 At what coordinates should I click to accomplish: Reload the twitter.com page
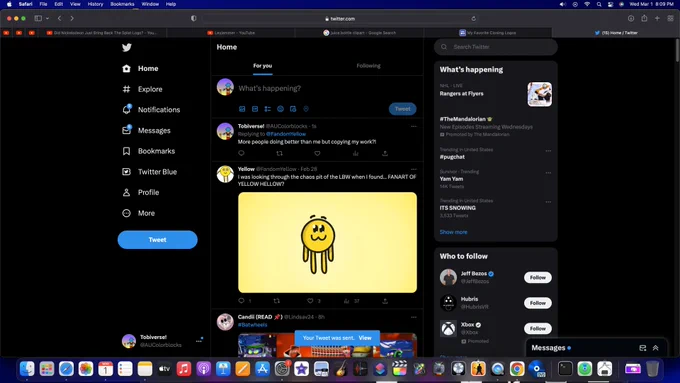pyautogui.click(x=474, y=19)
